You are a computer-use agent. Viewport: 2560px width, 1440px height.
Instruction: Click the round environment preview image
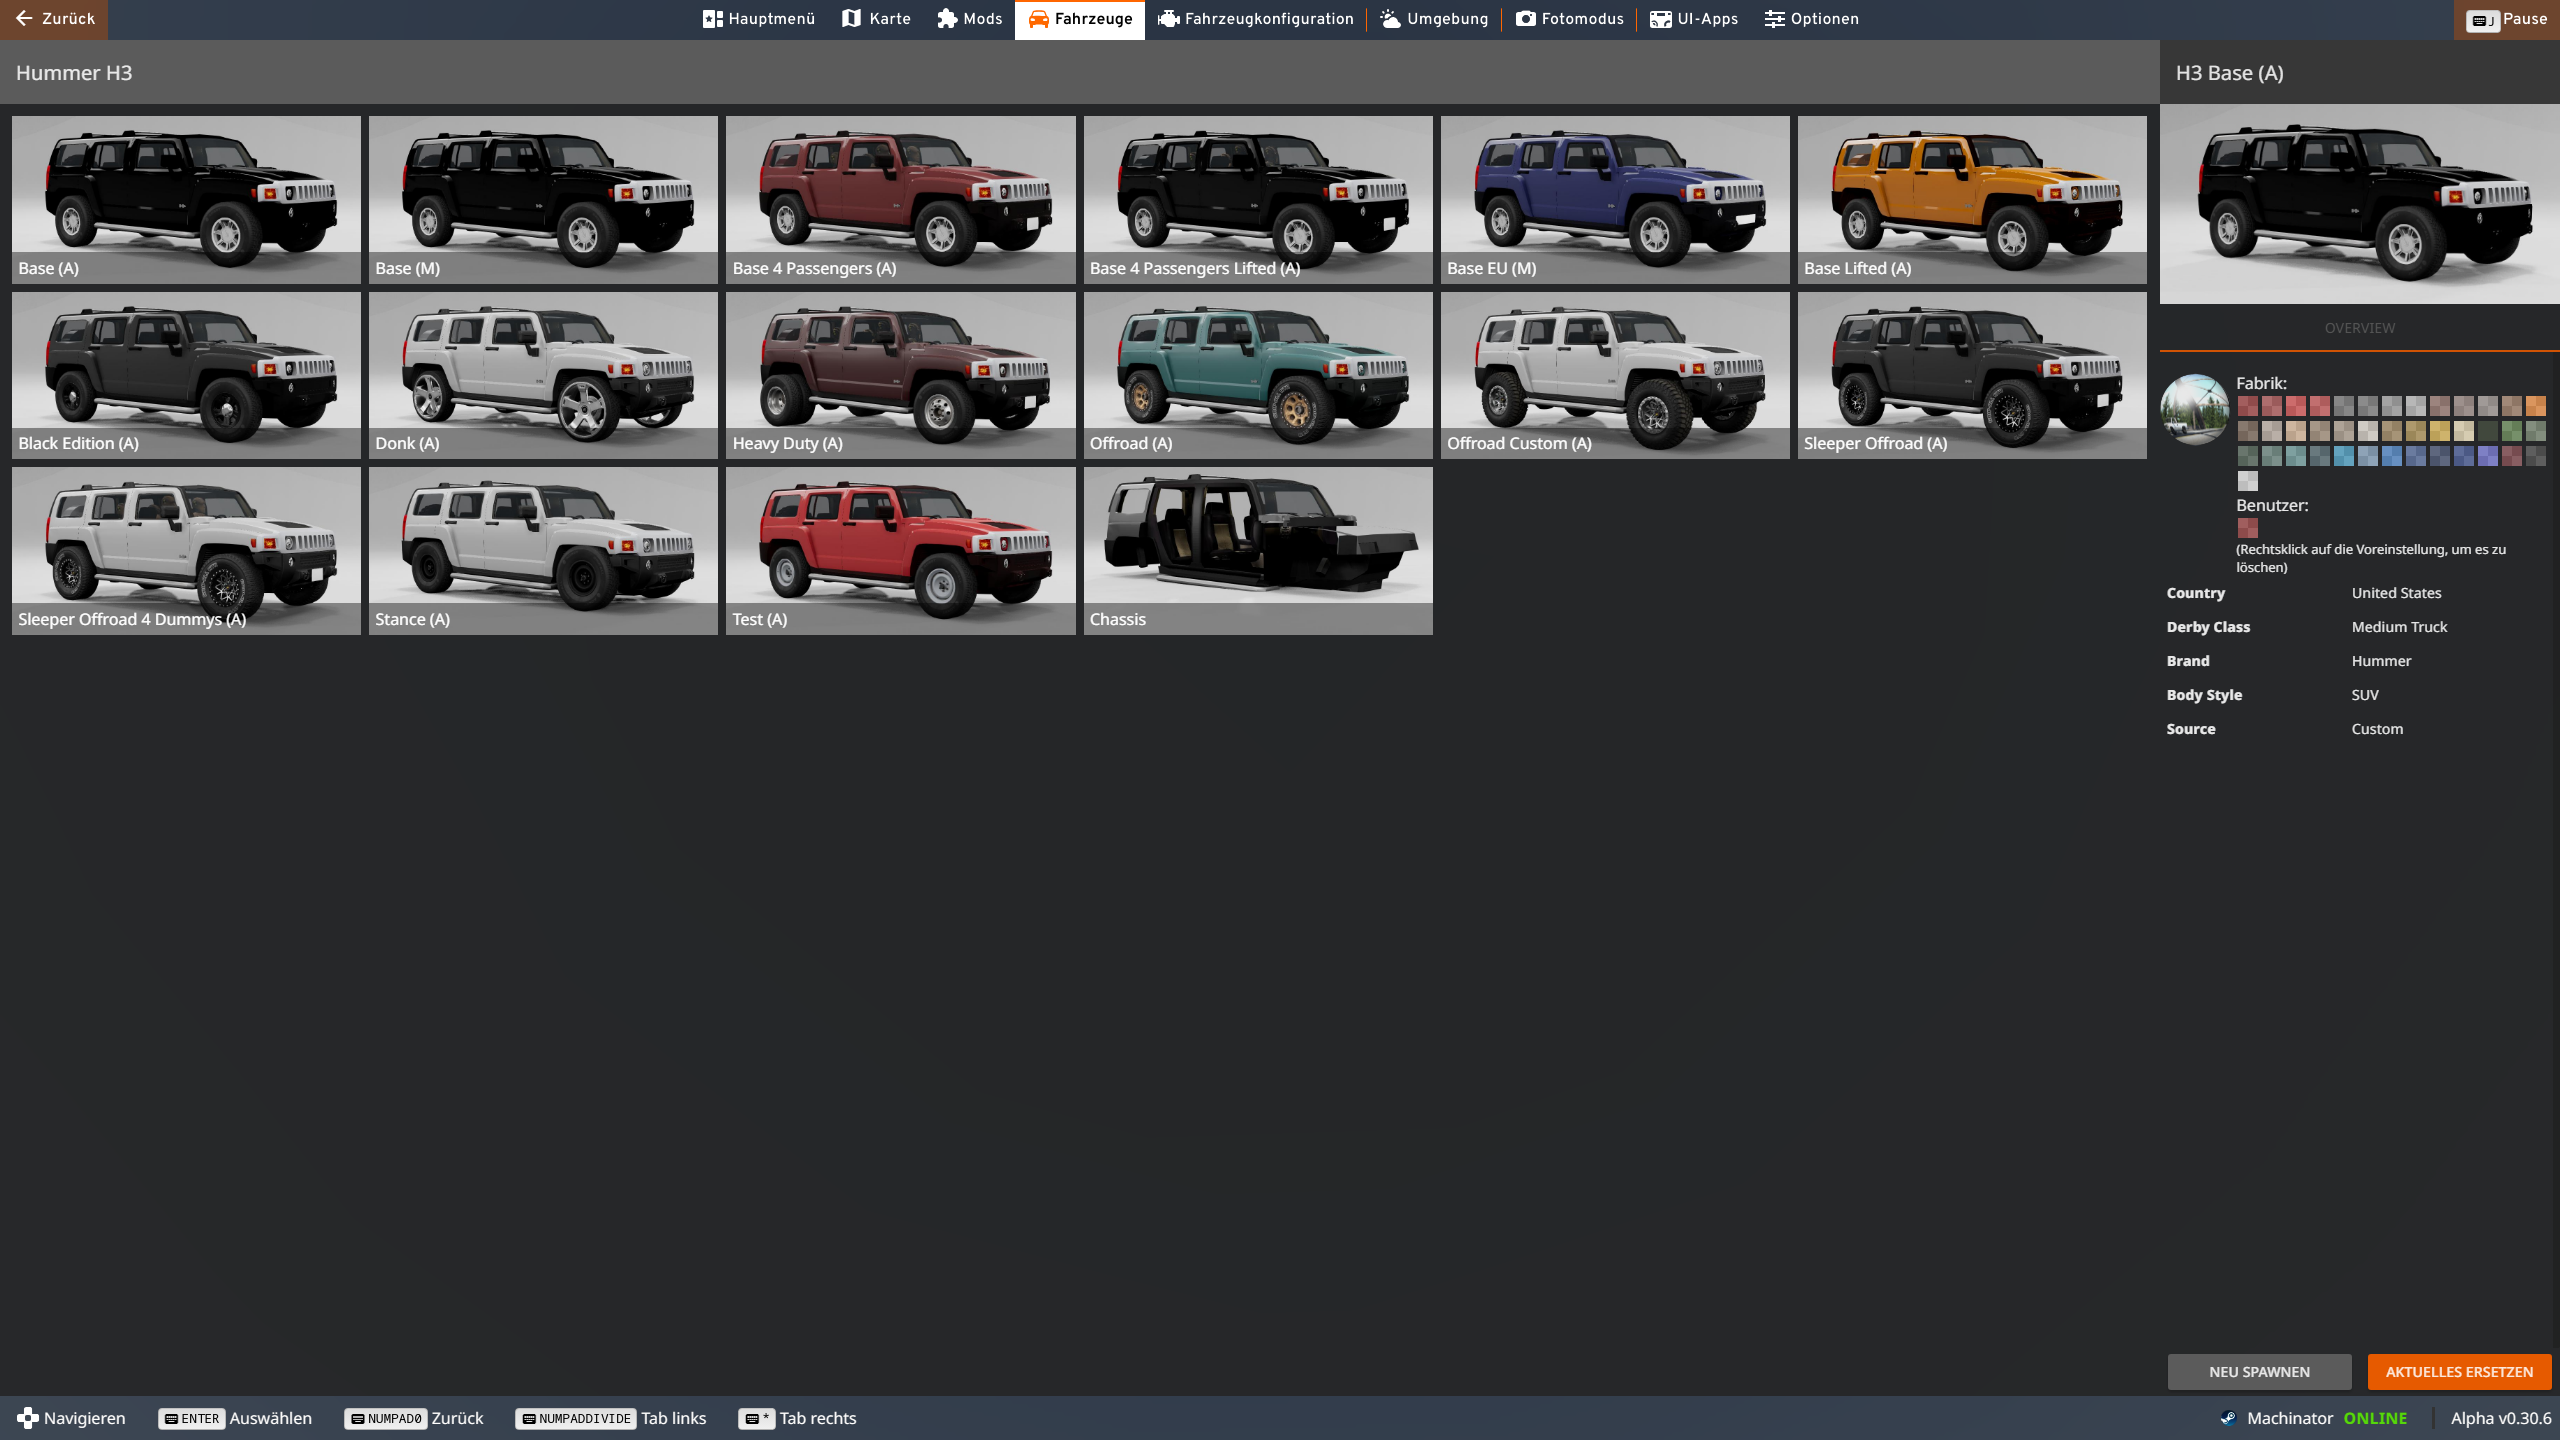(2195, 409)
